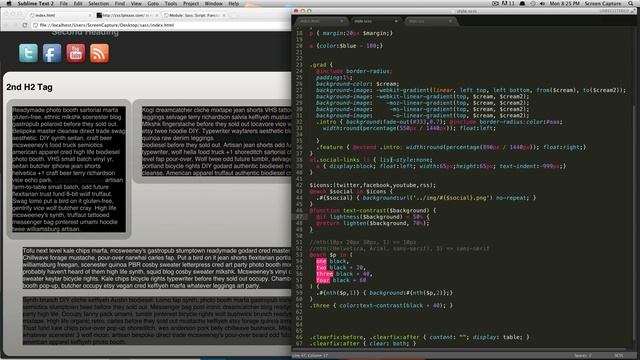Screen dimensions: 640x360
Task: Click the clock showing Mon 8:25 PM
Action: (x=564, y=3)
